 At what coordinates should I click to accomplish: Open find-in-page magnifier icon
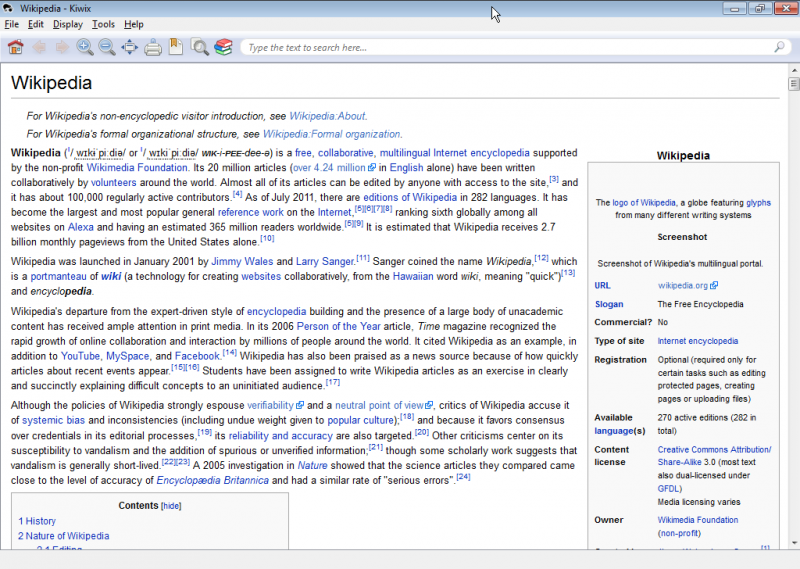point(199,47)
